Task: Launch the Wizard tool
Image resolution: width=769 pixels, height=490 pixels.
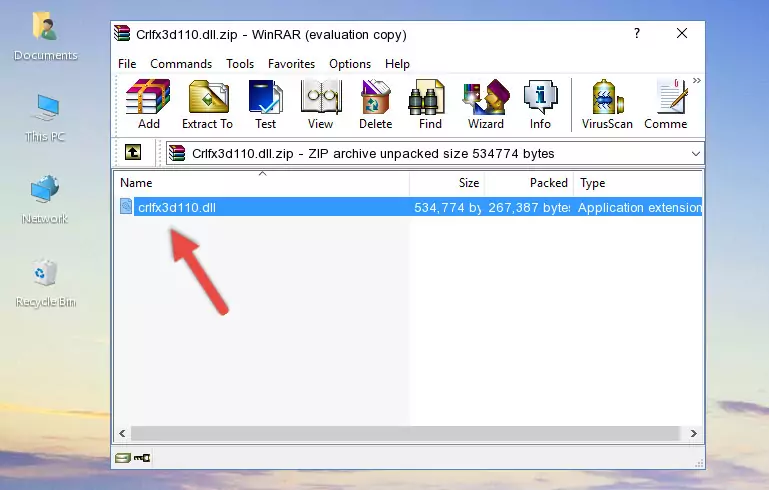Action: (x=486, y=104)
